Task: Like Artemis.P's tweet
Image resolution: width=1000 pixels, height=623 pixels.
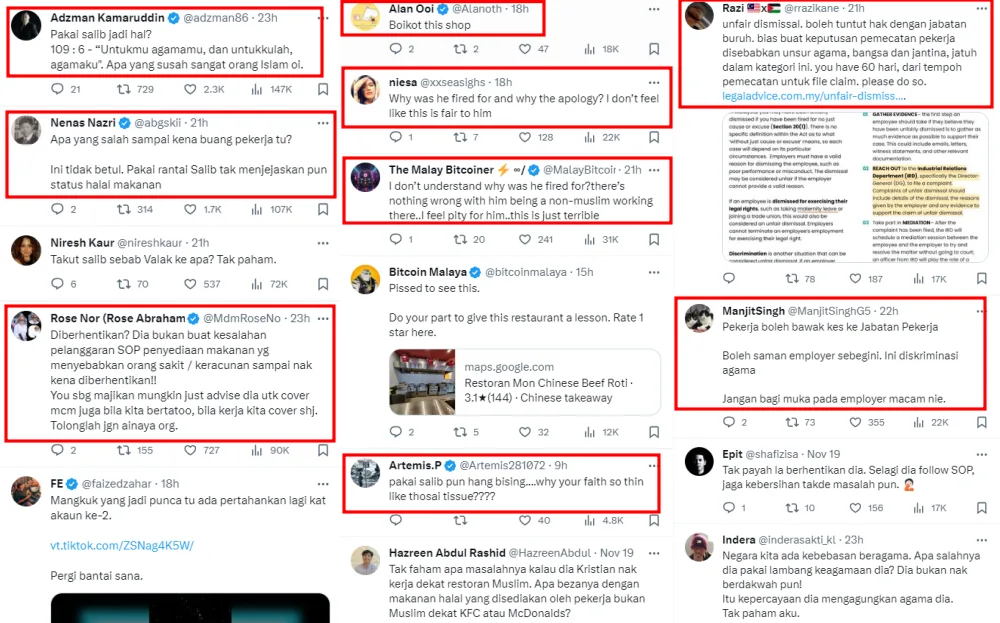Action: click(x=525, y=520)
